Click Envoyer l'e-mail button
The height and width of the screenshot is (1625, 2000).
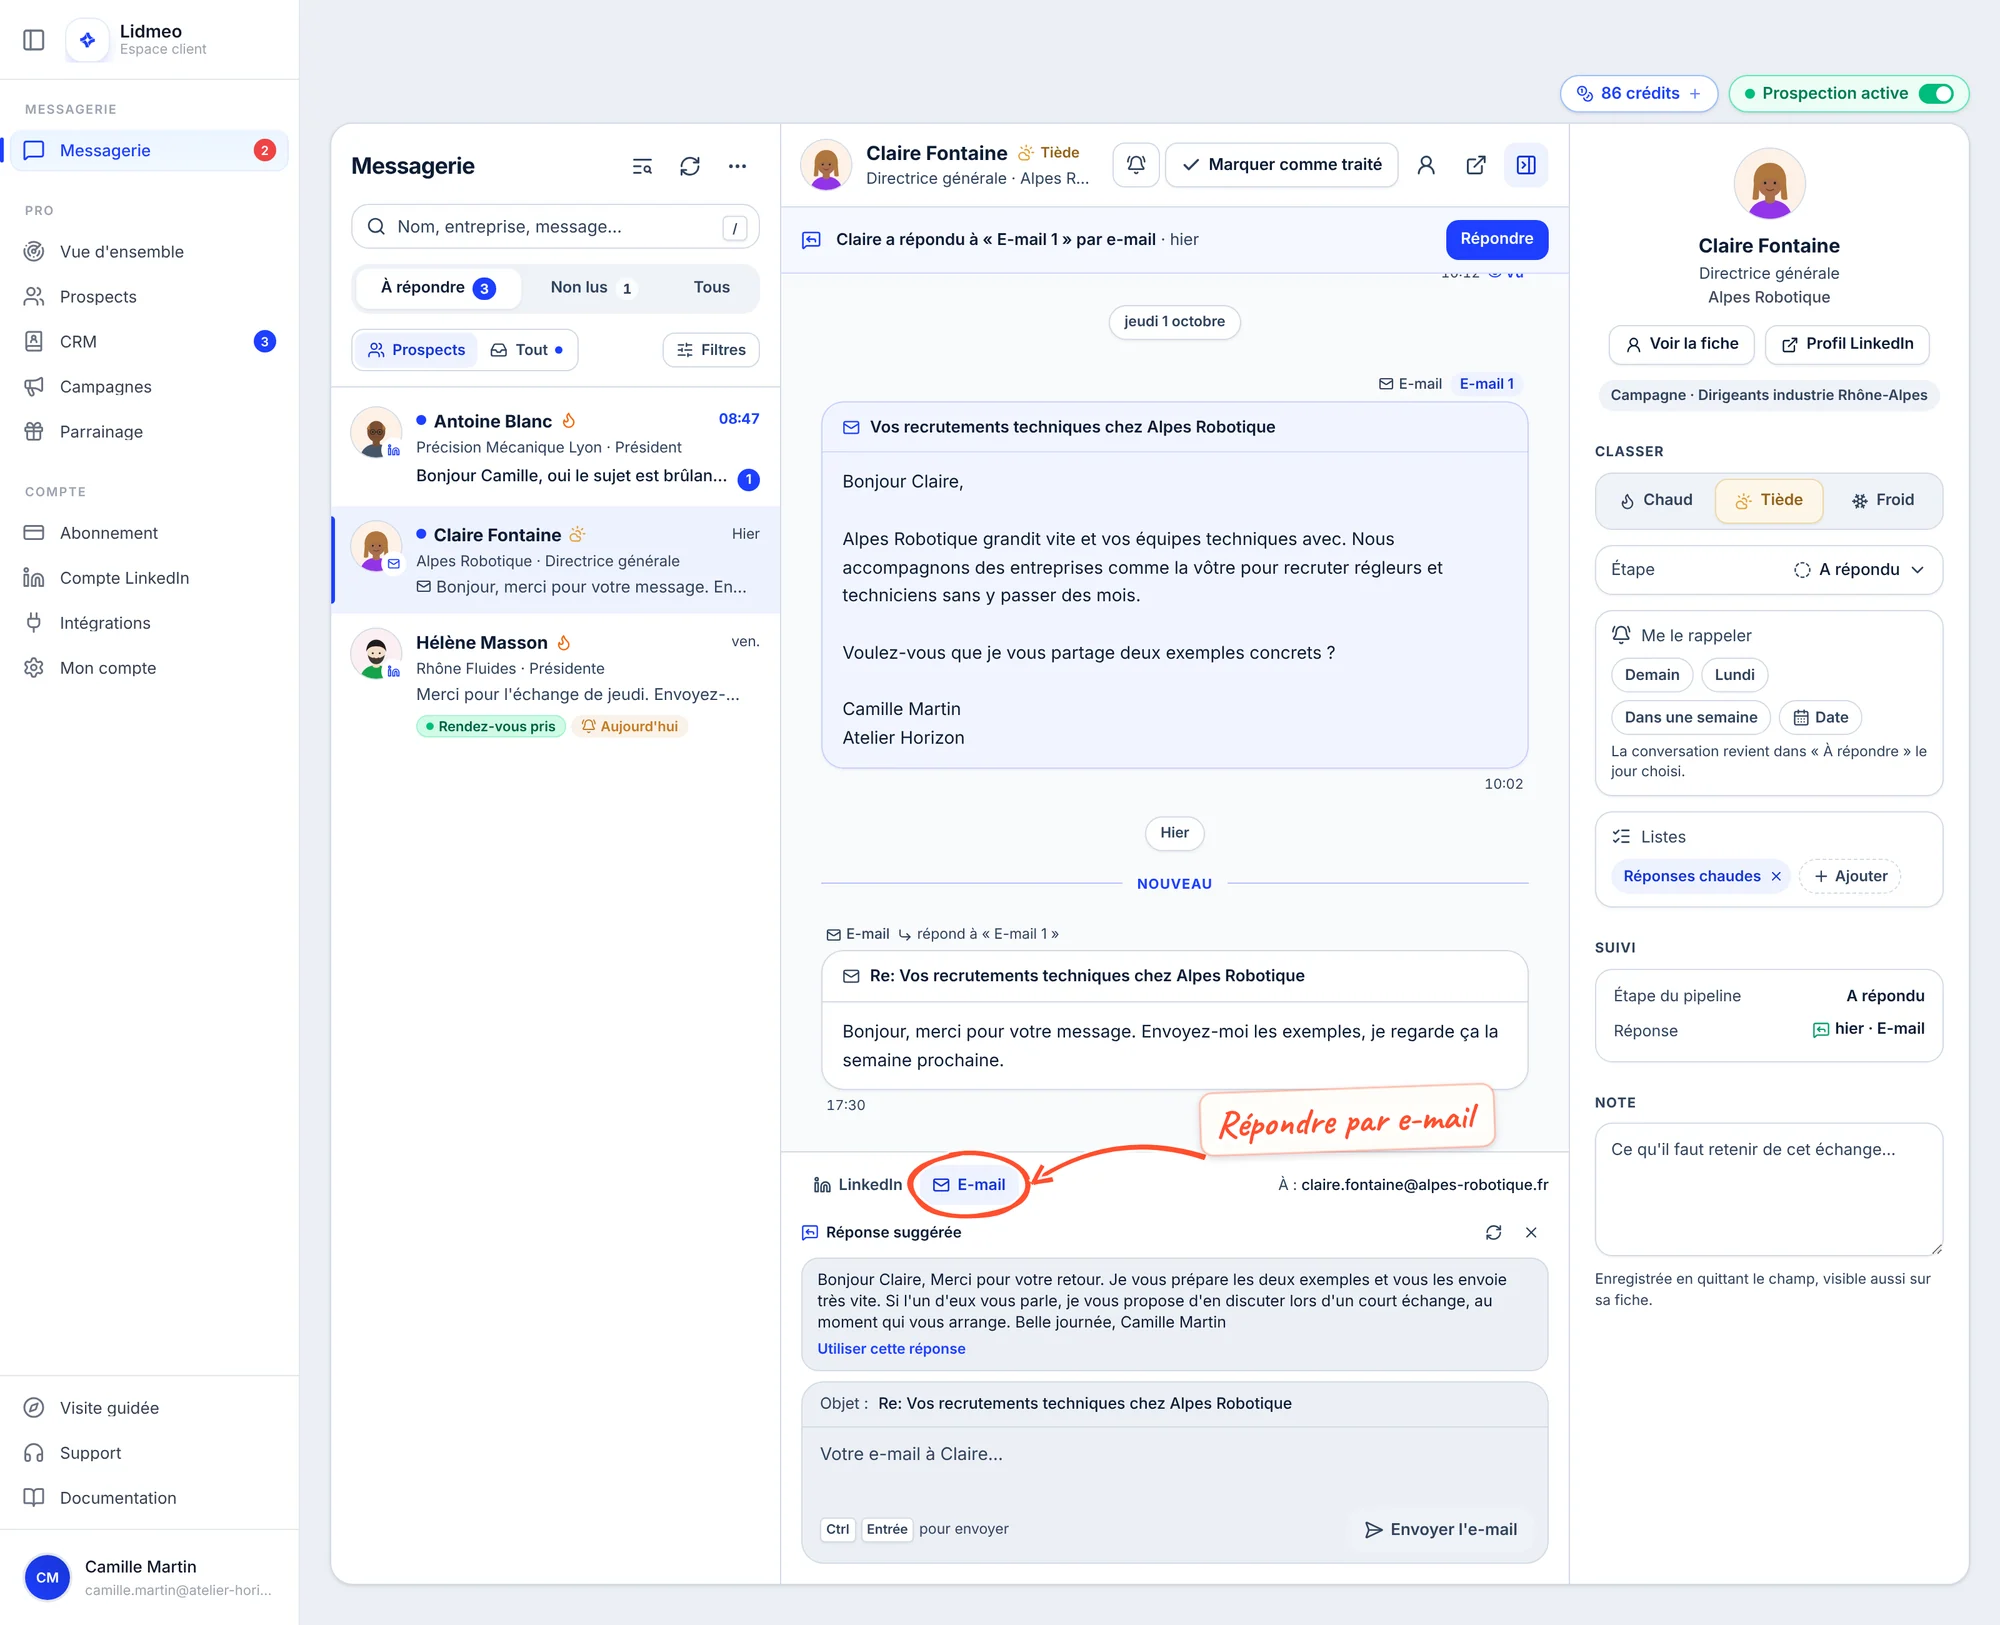tap(1441, 1529)
